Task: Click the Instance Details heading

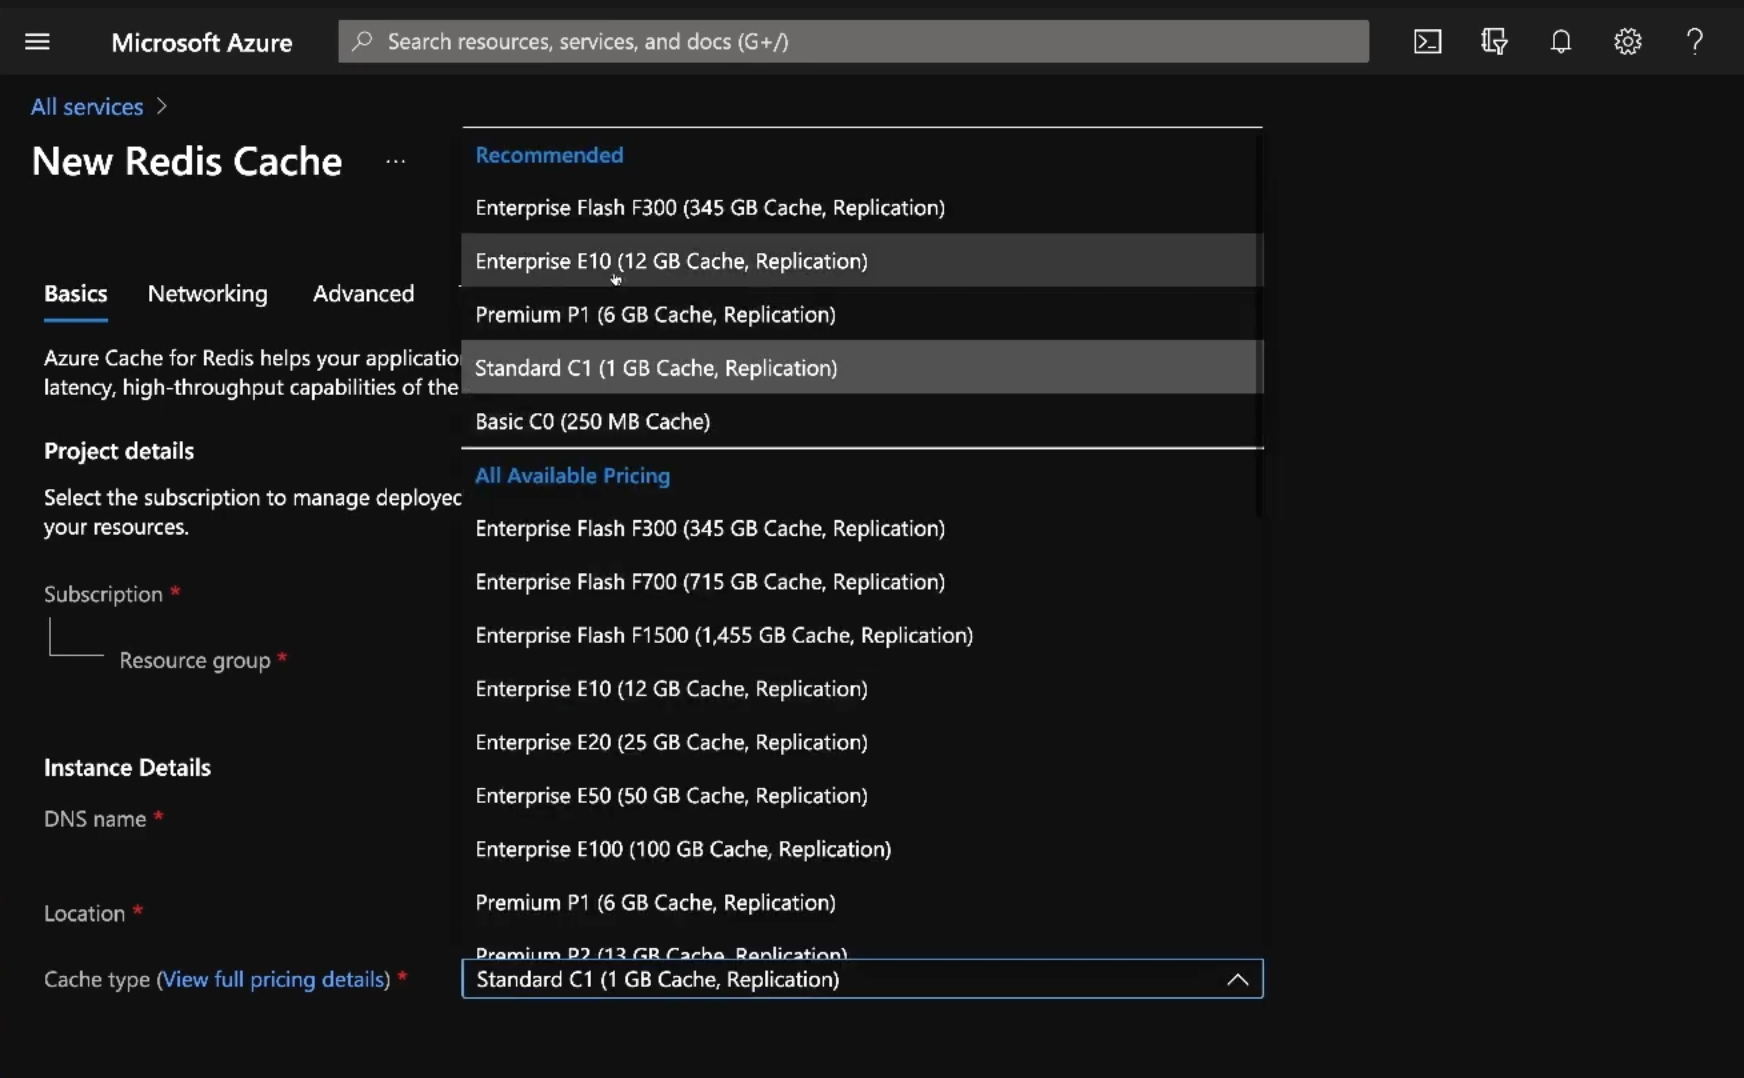Action: click(x=127, y=767)
